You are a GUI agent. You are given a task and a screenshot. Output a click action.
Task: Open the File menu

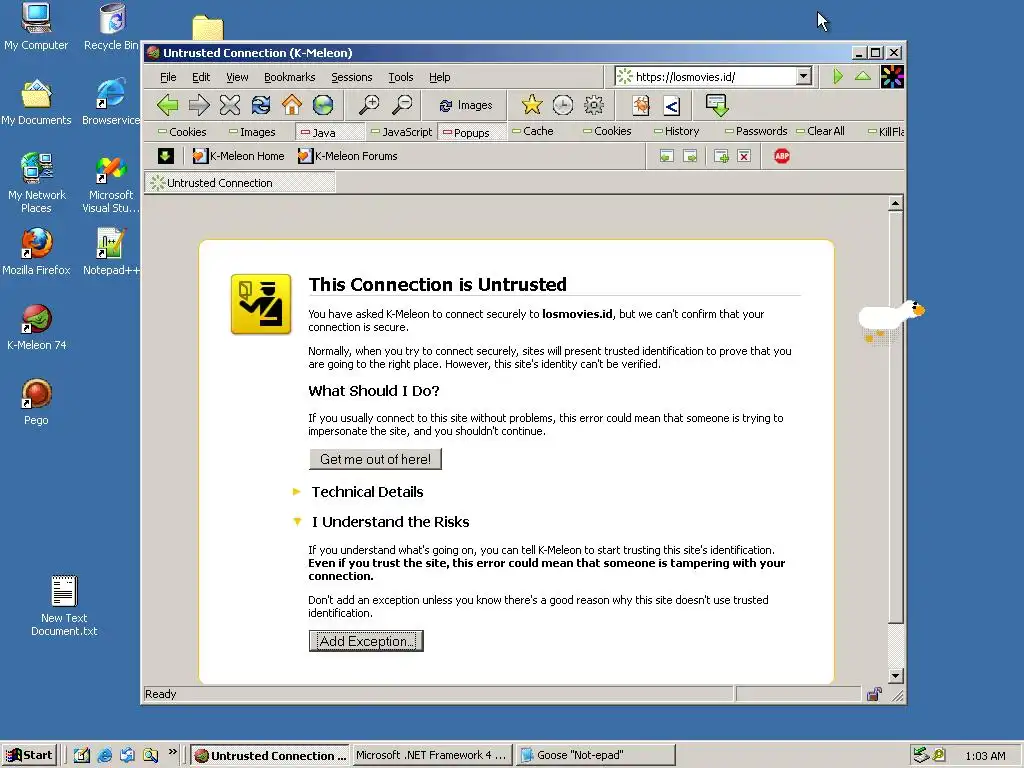(x=168, y=77)
